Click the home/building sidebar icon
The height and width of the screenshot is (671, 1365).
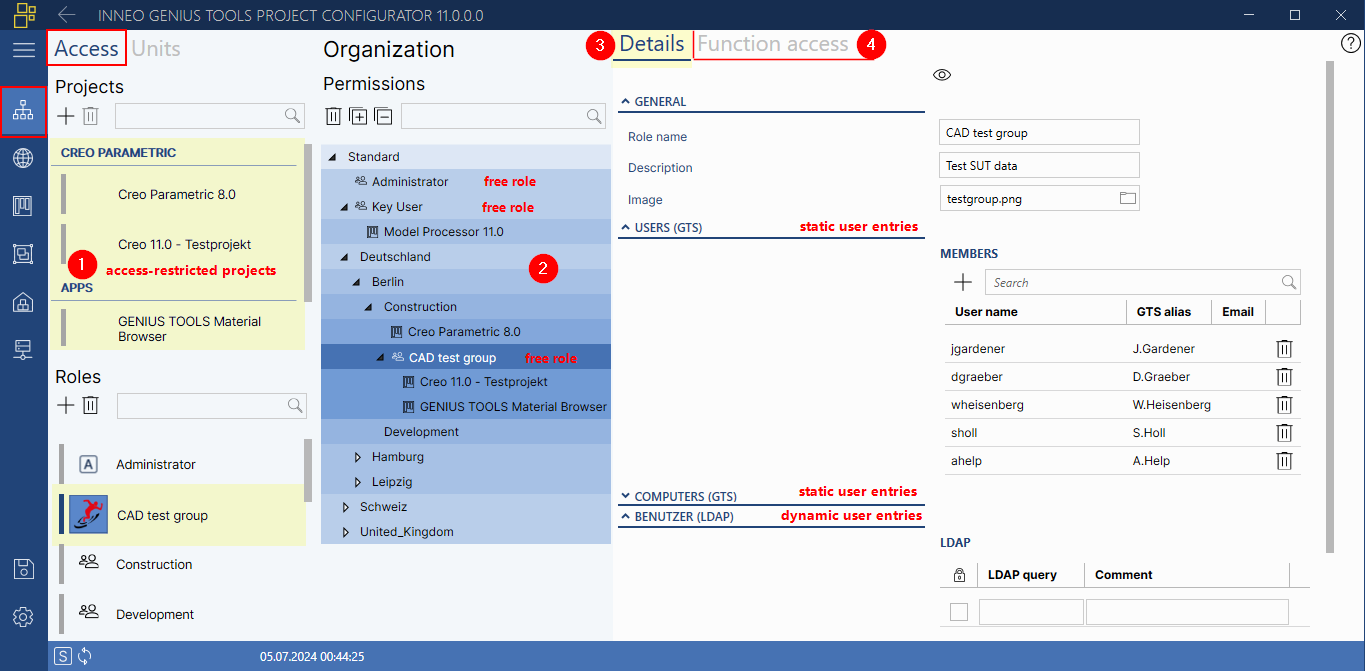tap(24, 303)
